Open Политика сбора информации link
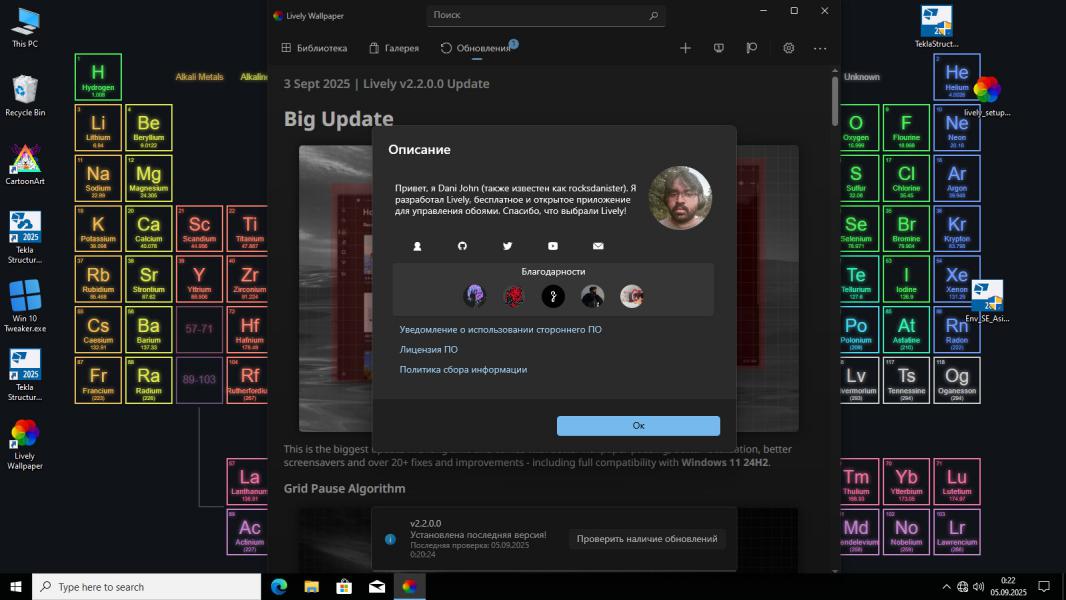1066x600 pixels. click(463, 370)
